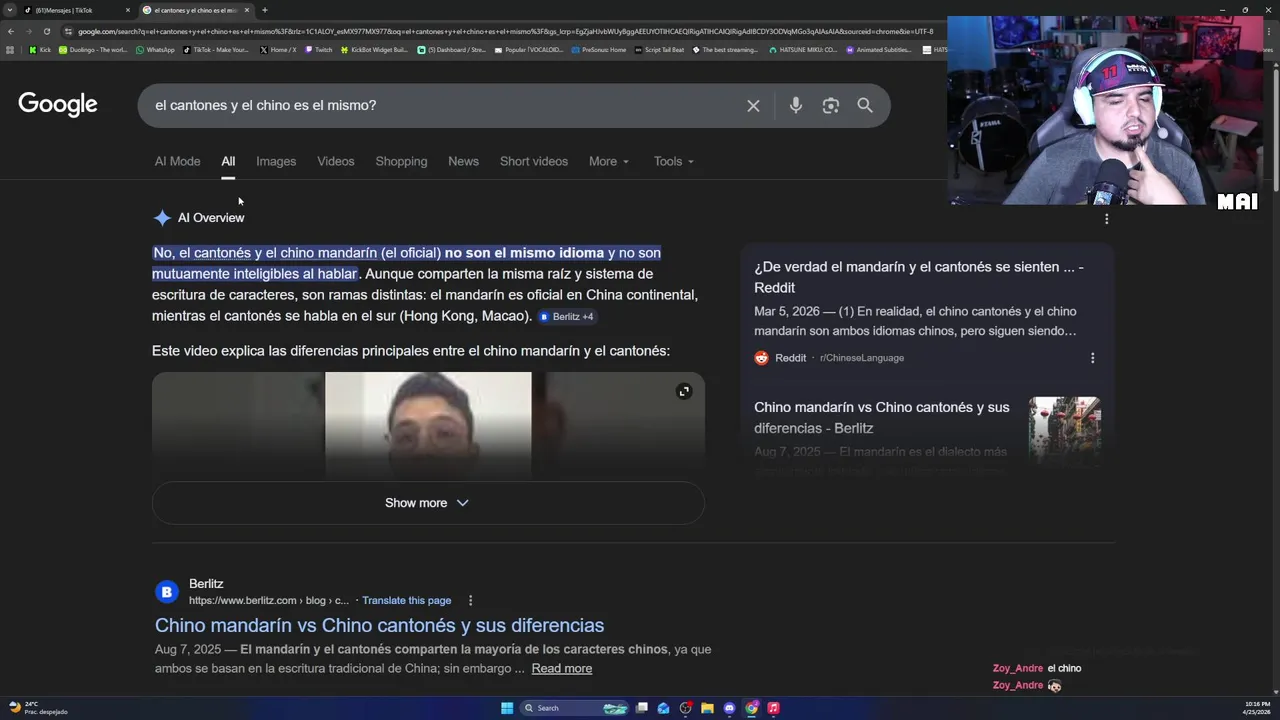
Task: Open the Duolingo bookmark
Action: 93,49
